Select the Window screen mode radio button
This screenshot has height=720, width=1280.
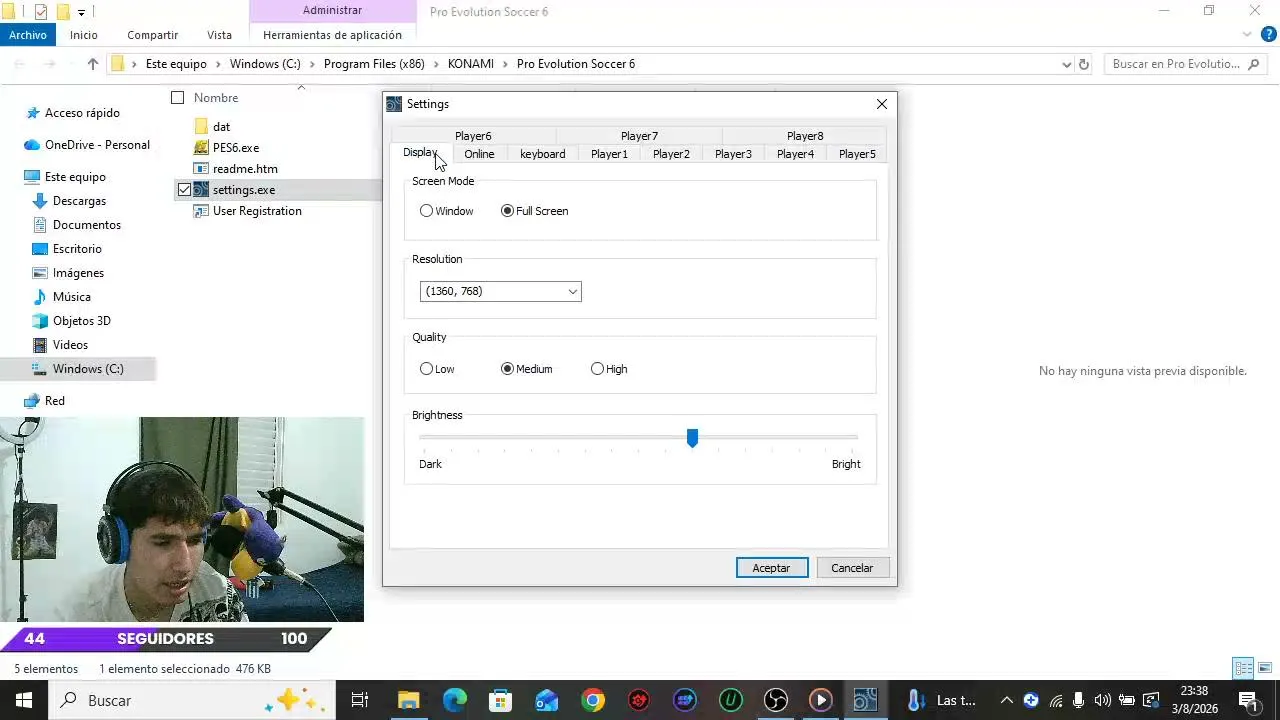[x=427, y=211]
